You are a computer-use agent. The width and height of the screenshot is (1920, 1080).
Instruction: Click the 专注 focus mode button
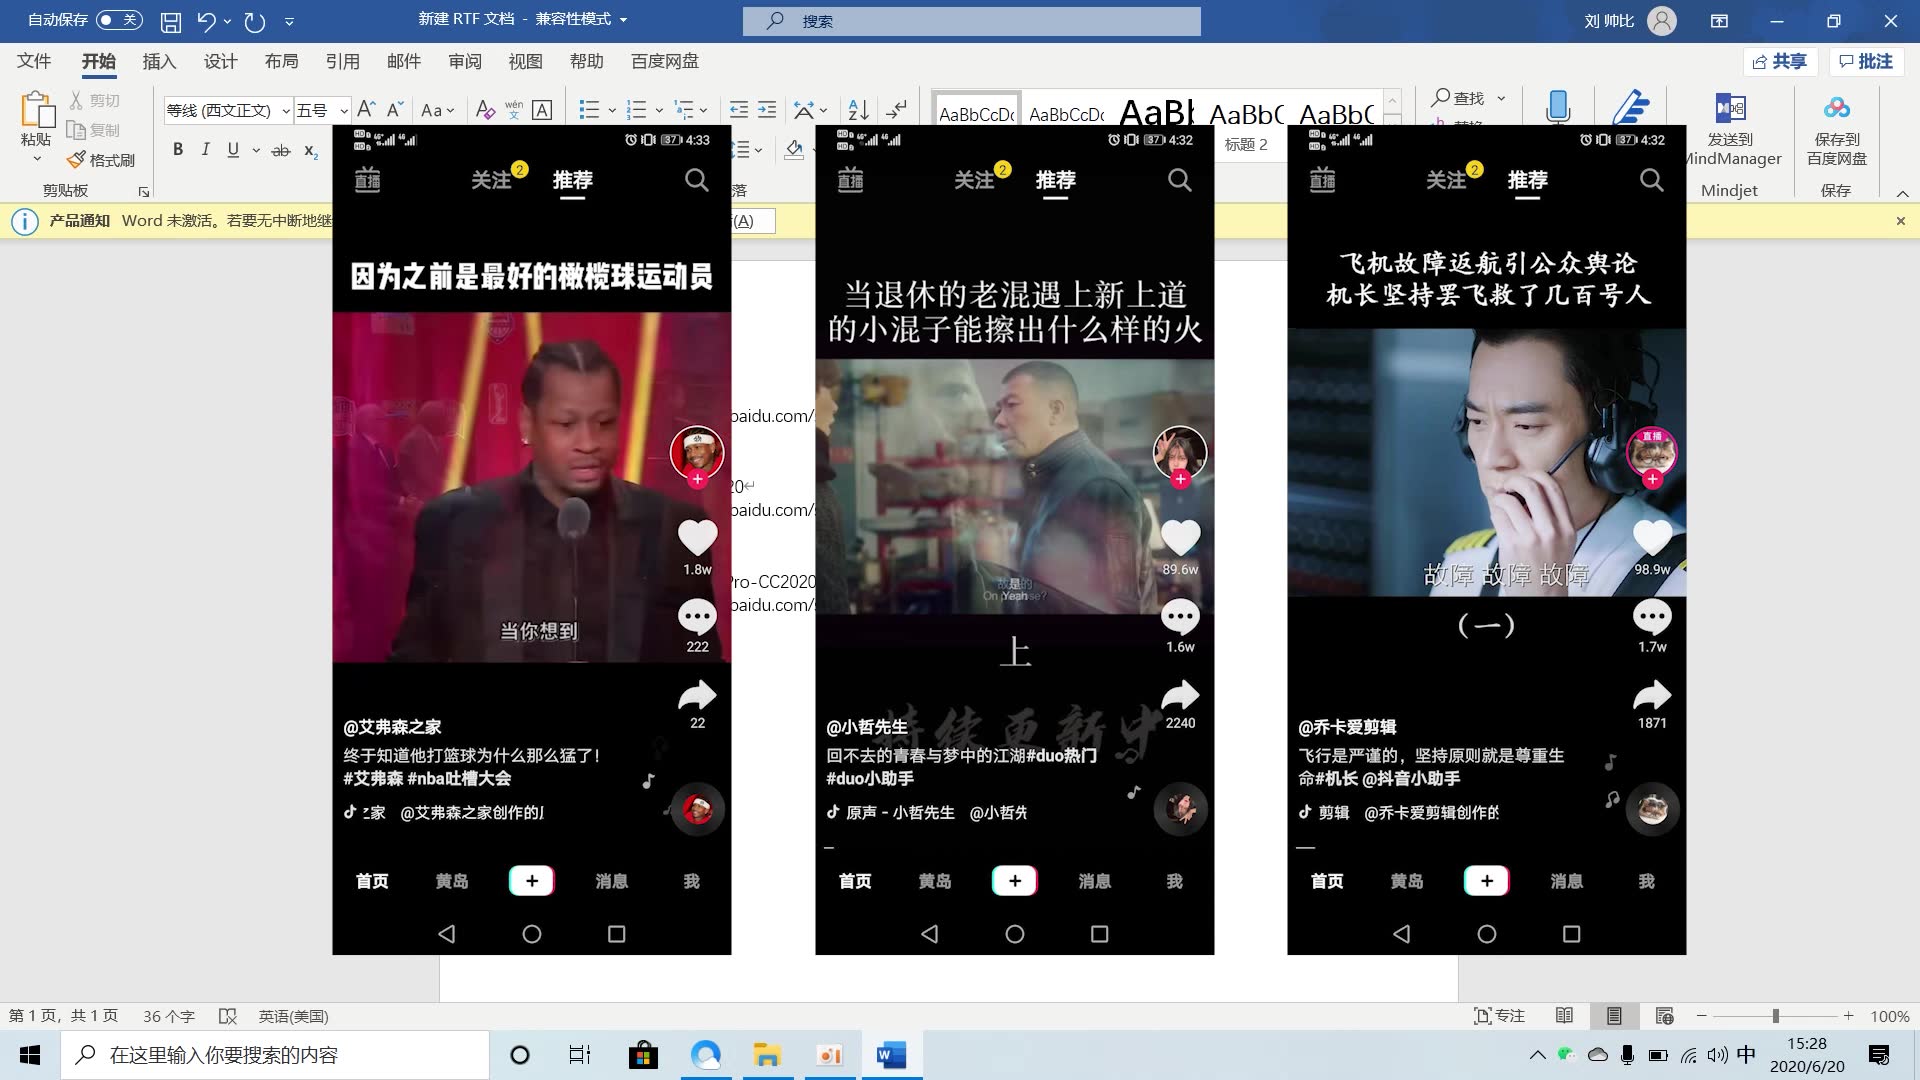(1499, 1016)
